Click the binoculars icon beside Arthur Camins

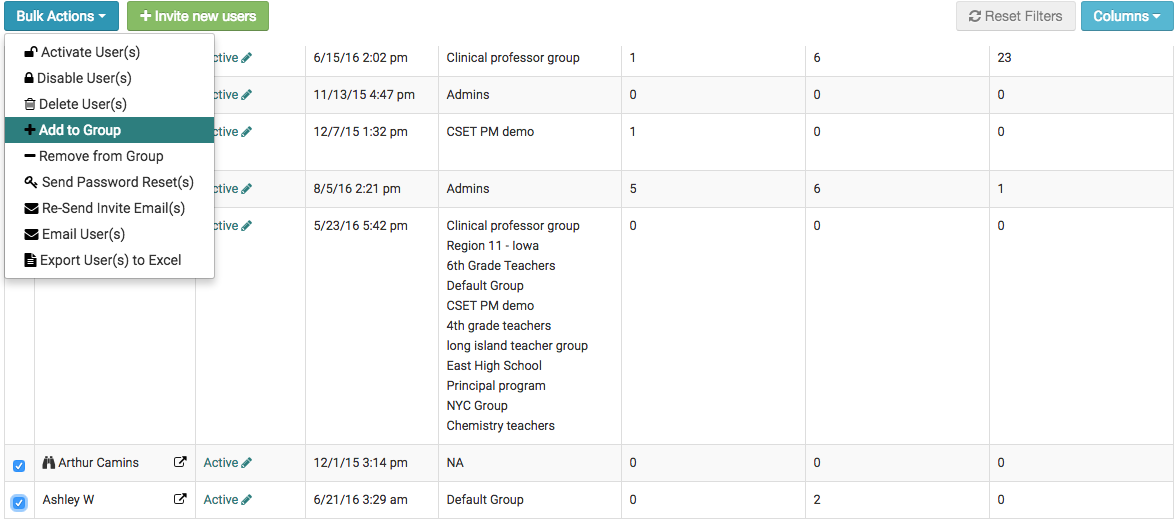(x=49, y=463)
